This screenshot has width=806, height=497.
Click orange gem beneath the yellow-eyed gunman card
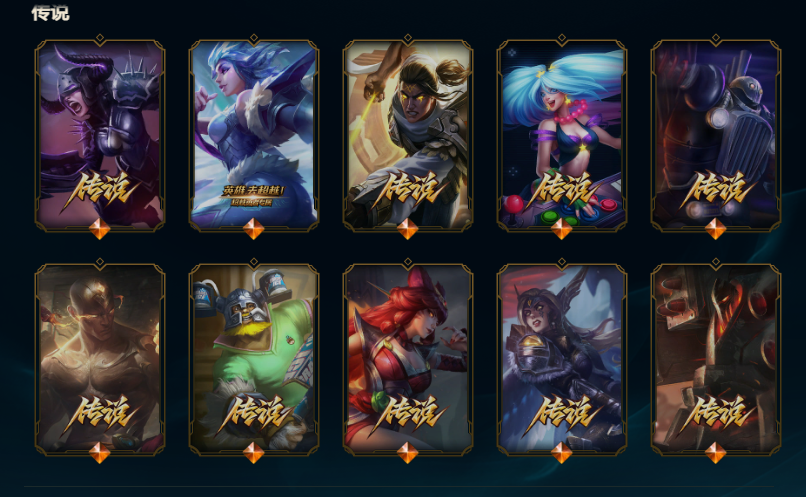408,229
